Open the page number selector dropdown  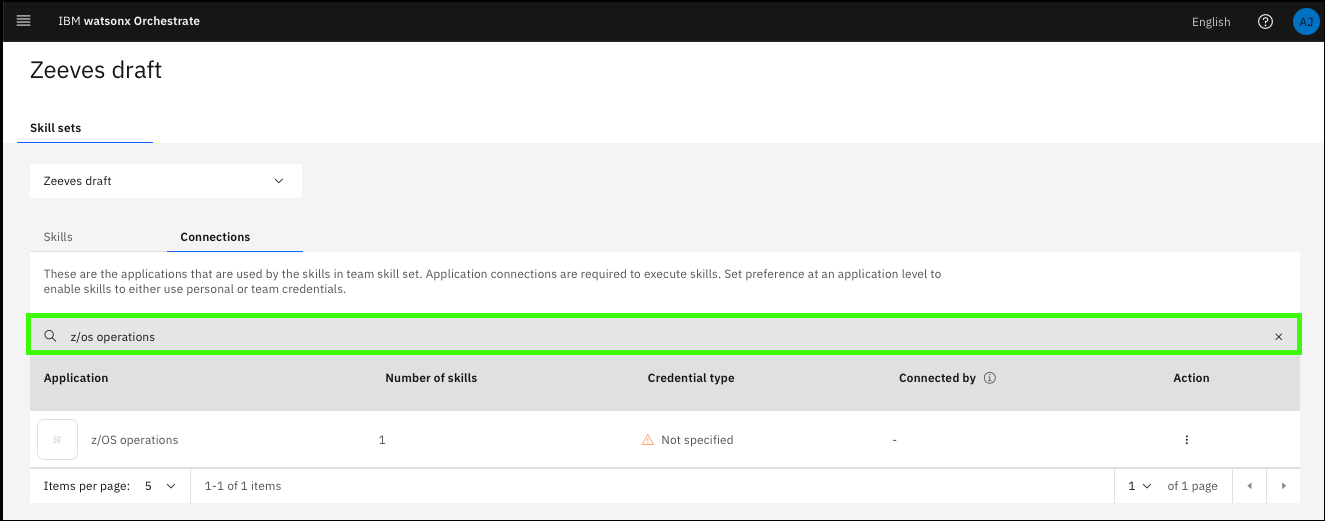(1139, 486)
